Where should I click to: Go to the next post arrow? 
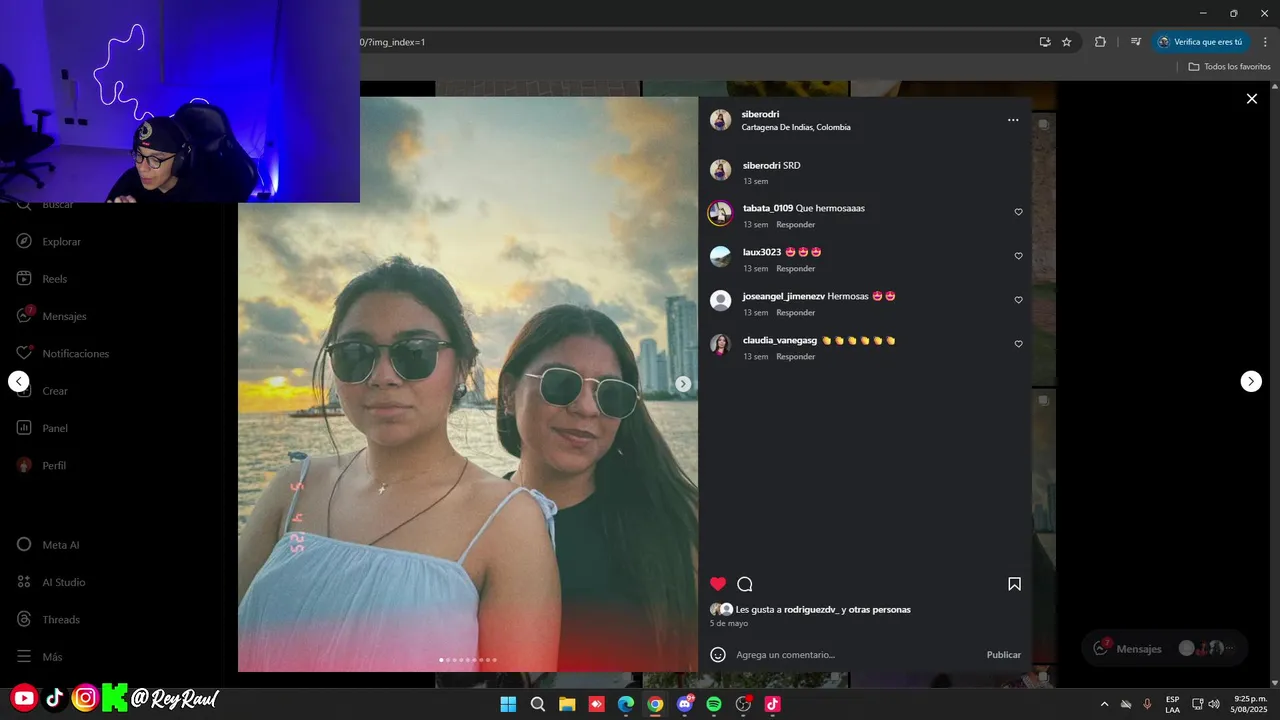click(1251, 381)
